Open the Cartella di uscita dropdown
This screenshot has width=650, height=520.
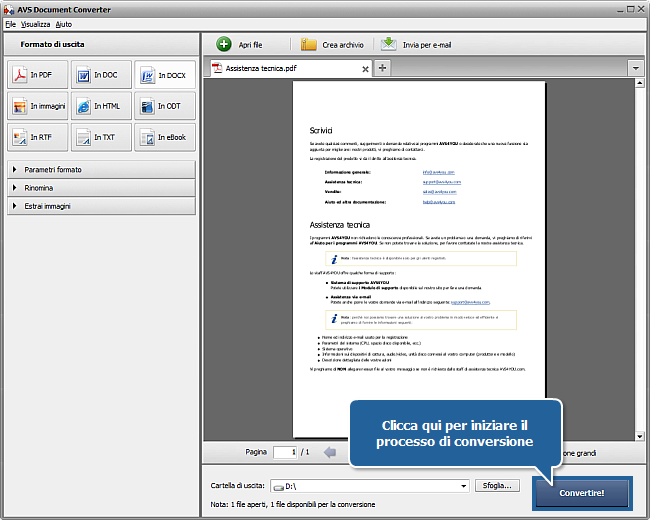click(x=463, y=486)
